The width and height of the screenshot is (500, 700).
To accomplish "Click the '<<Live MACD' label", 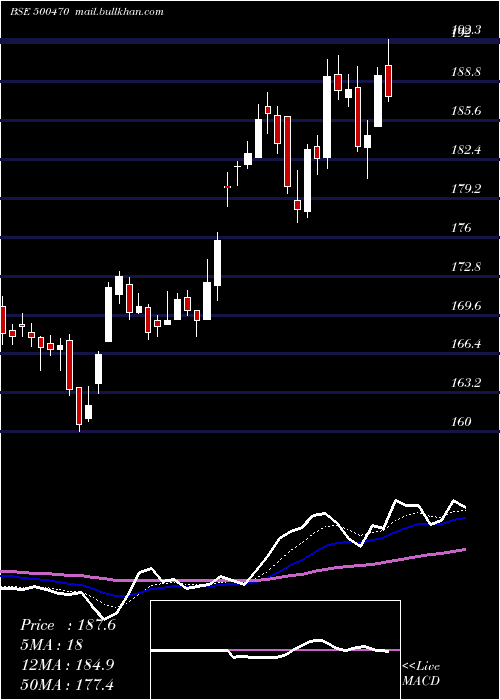I will (x=421, y=673).
